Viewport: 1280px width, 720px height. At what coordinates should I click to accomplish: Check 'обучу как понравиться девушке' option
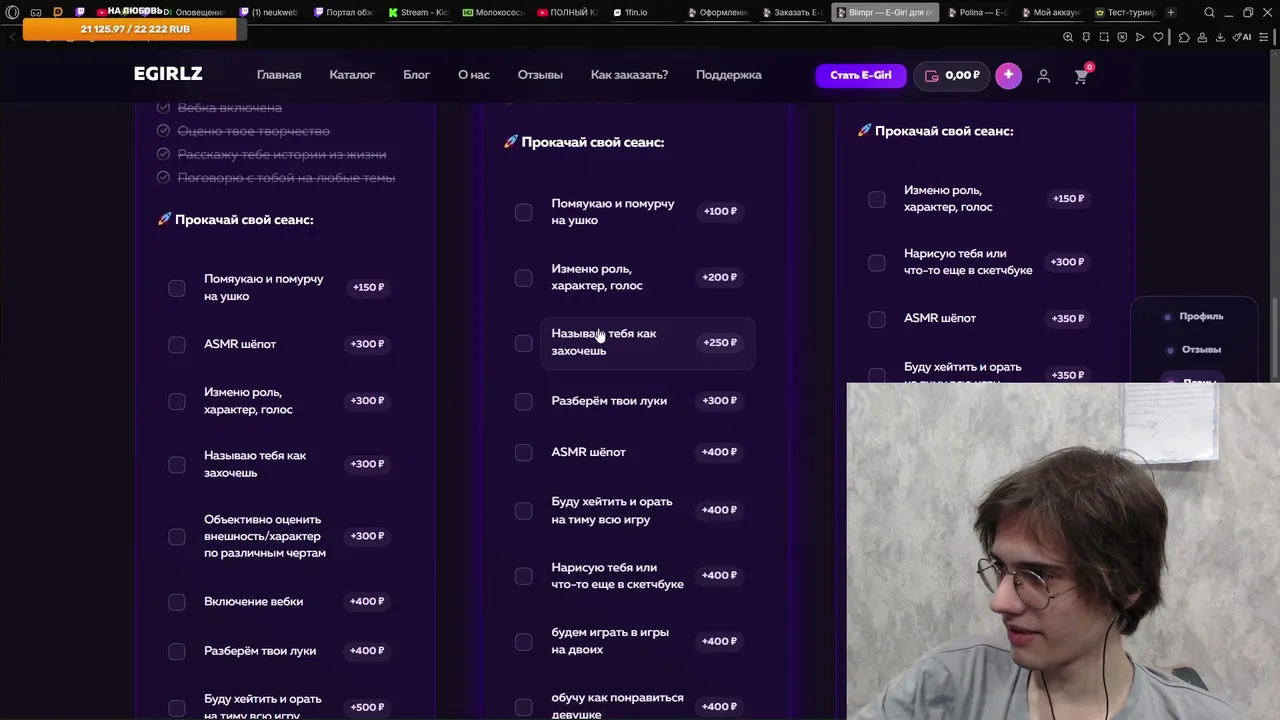point(524,707)
